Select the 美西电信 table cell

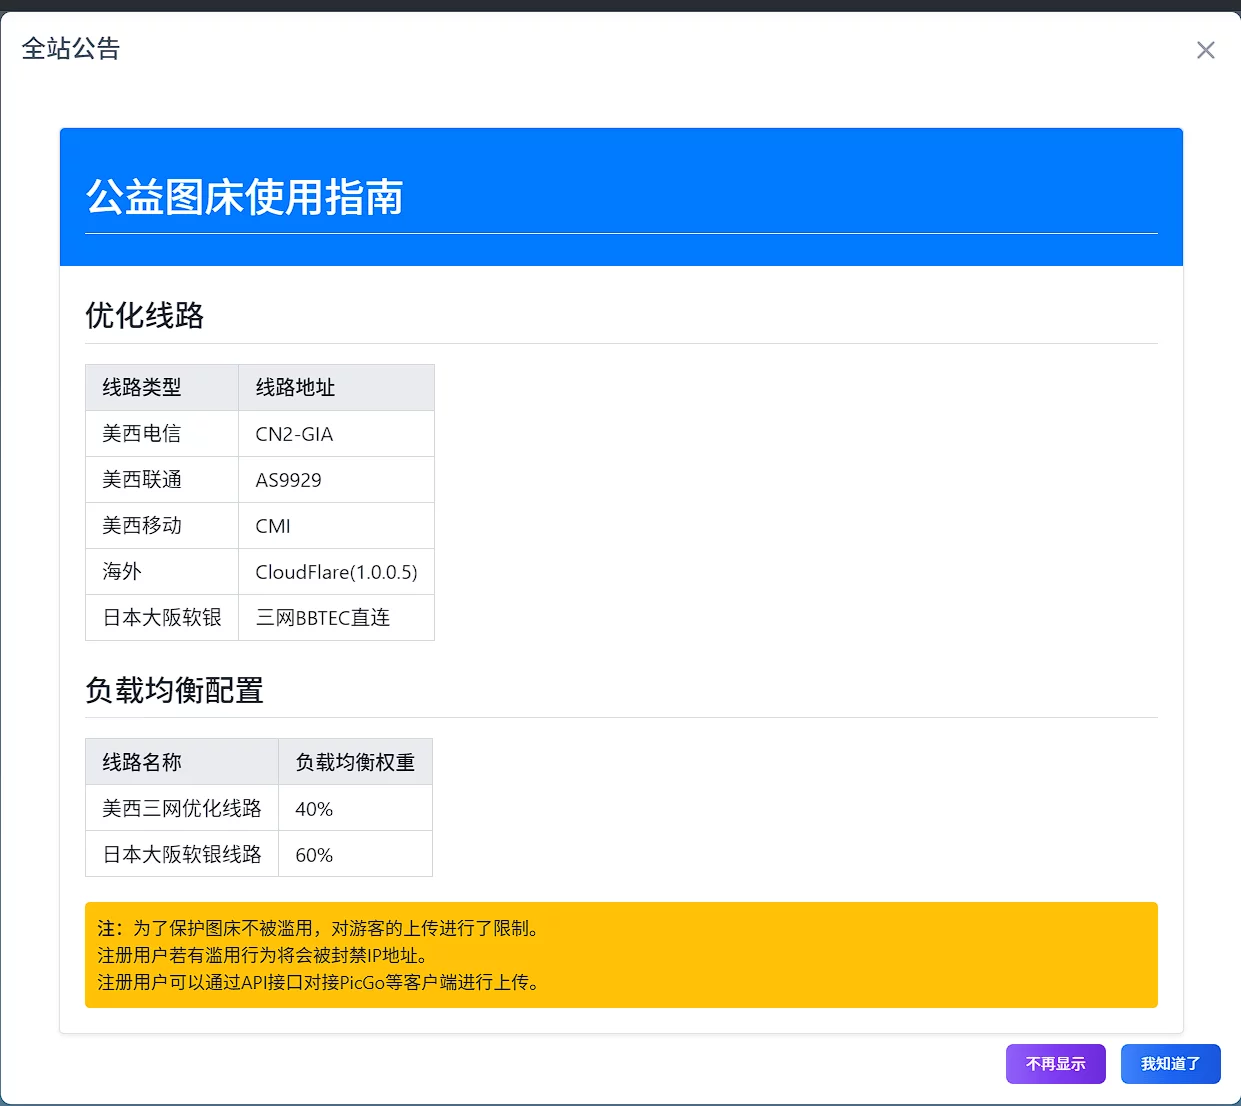[142, 434]
